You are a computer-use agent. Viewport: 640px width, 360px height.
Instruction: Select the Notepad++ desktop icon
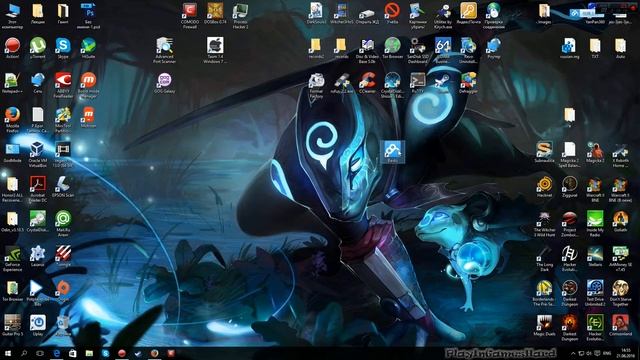(12, 83)
